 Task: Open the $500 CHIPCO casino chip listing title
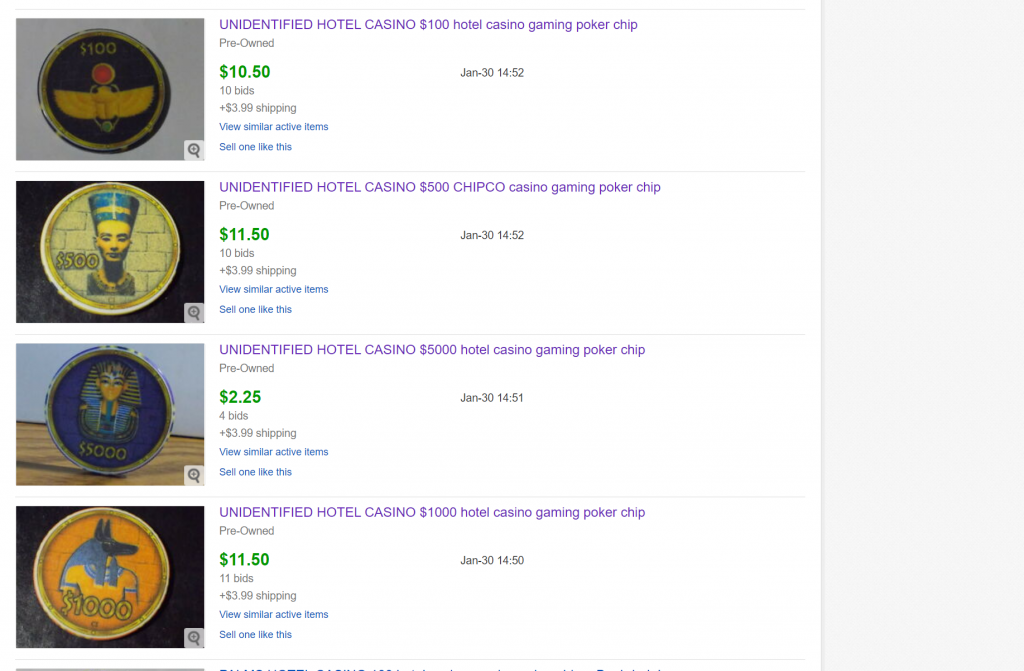(440, 187)
